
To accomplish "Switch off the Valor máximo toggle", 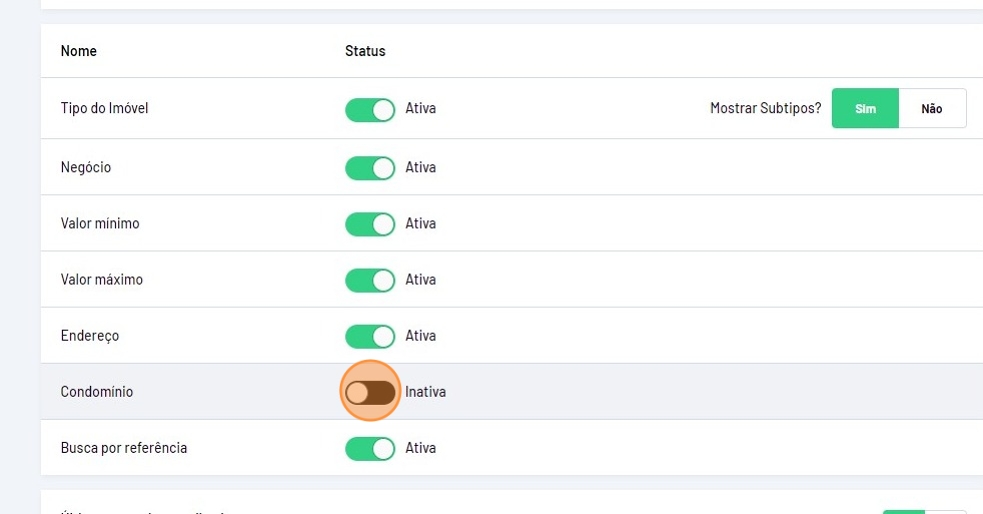I will pyautogui.click(x=370, y=280).
